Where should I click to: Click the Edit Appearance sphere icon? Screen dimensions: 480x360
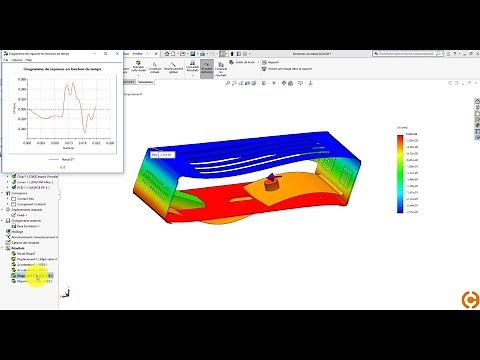tap(284, 83)
